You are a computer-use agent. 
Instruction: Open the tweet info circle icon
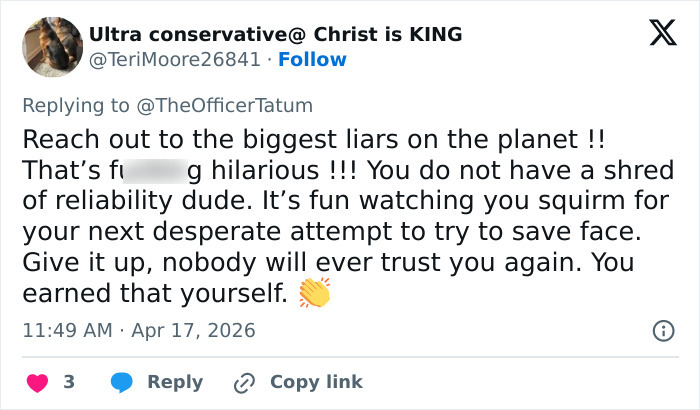(662, 330)
